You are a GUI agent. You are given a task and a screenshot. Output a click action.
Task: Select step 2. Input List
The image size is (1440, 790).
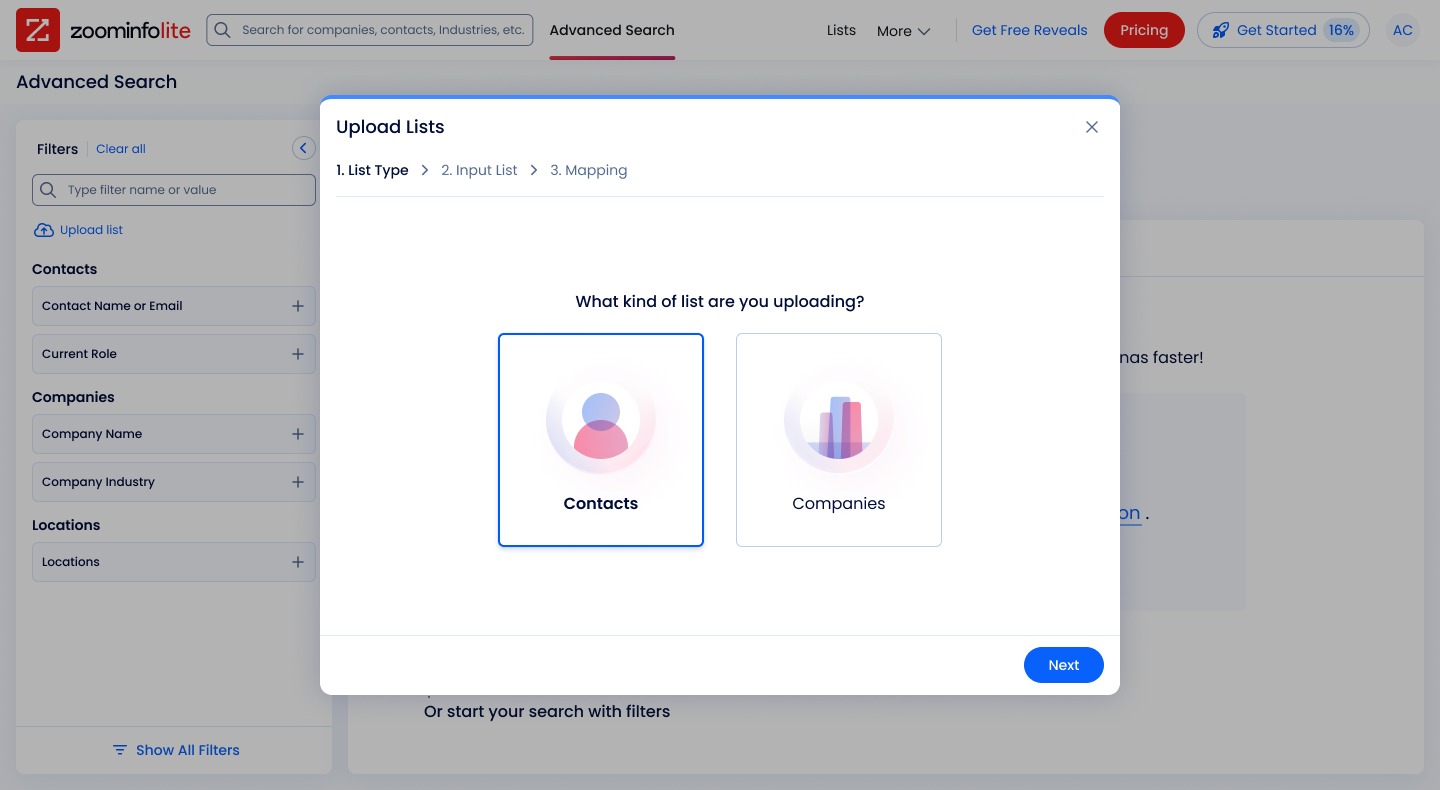point(479,170)
